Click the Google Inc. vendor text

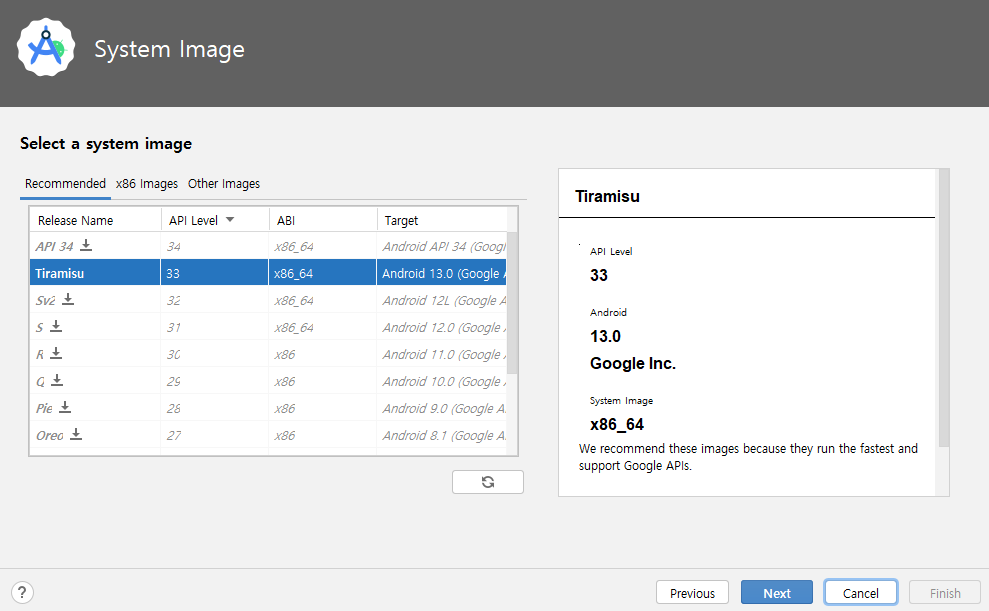(x=633, y=363)
